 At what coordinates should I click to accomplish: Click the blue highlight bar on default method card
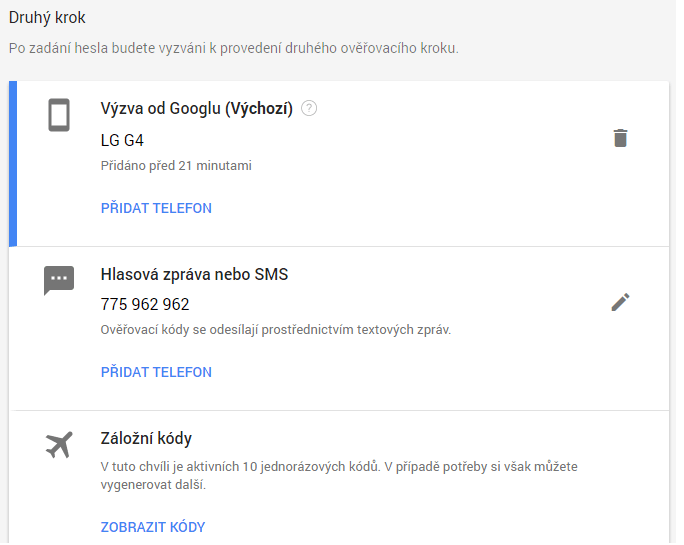[x=13, y=164]
